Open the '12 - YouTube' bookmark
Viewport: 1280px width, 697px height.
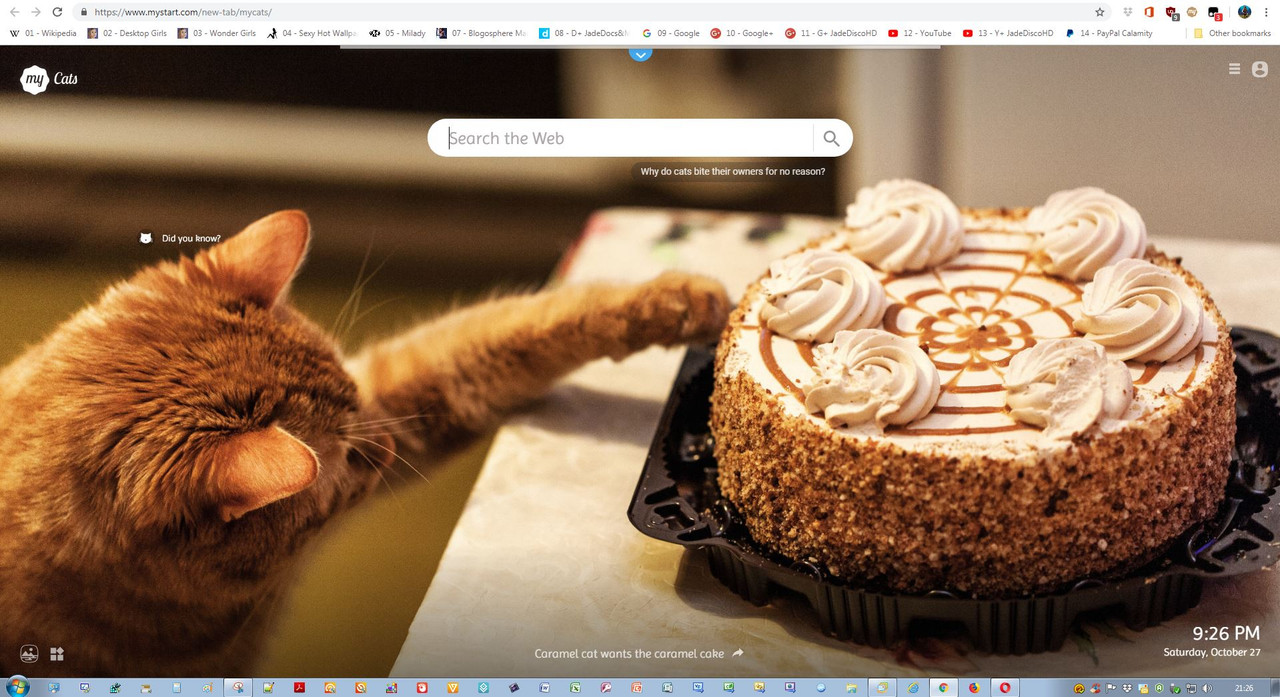point(919,33)
